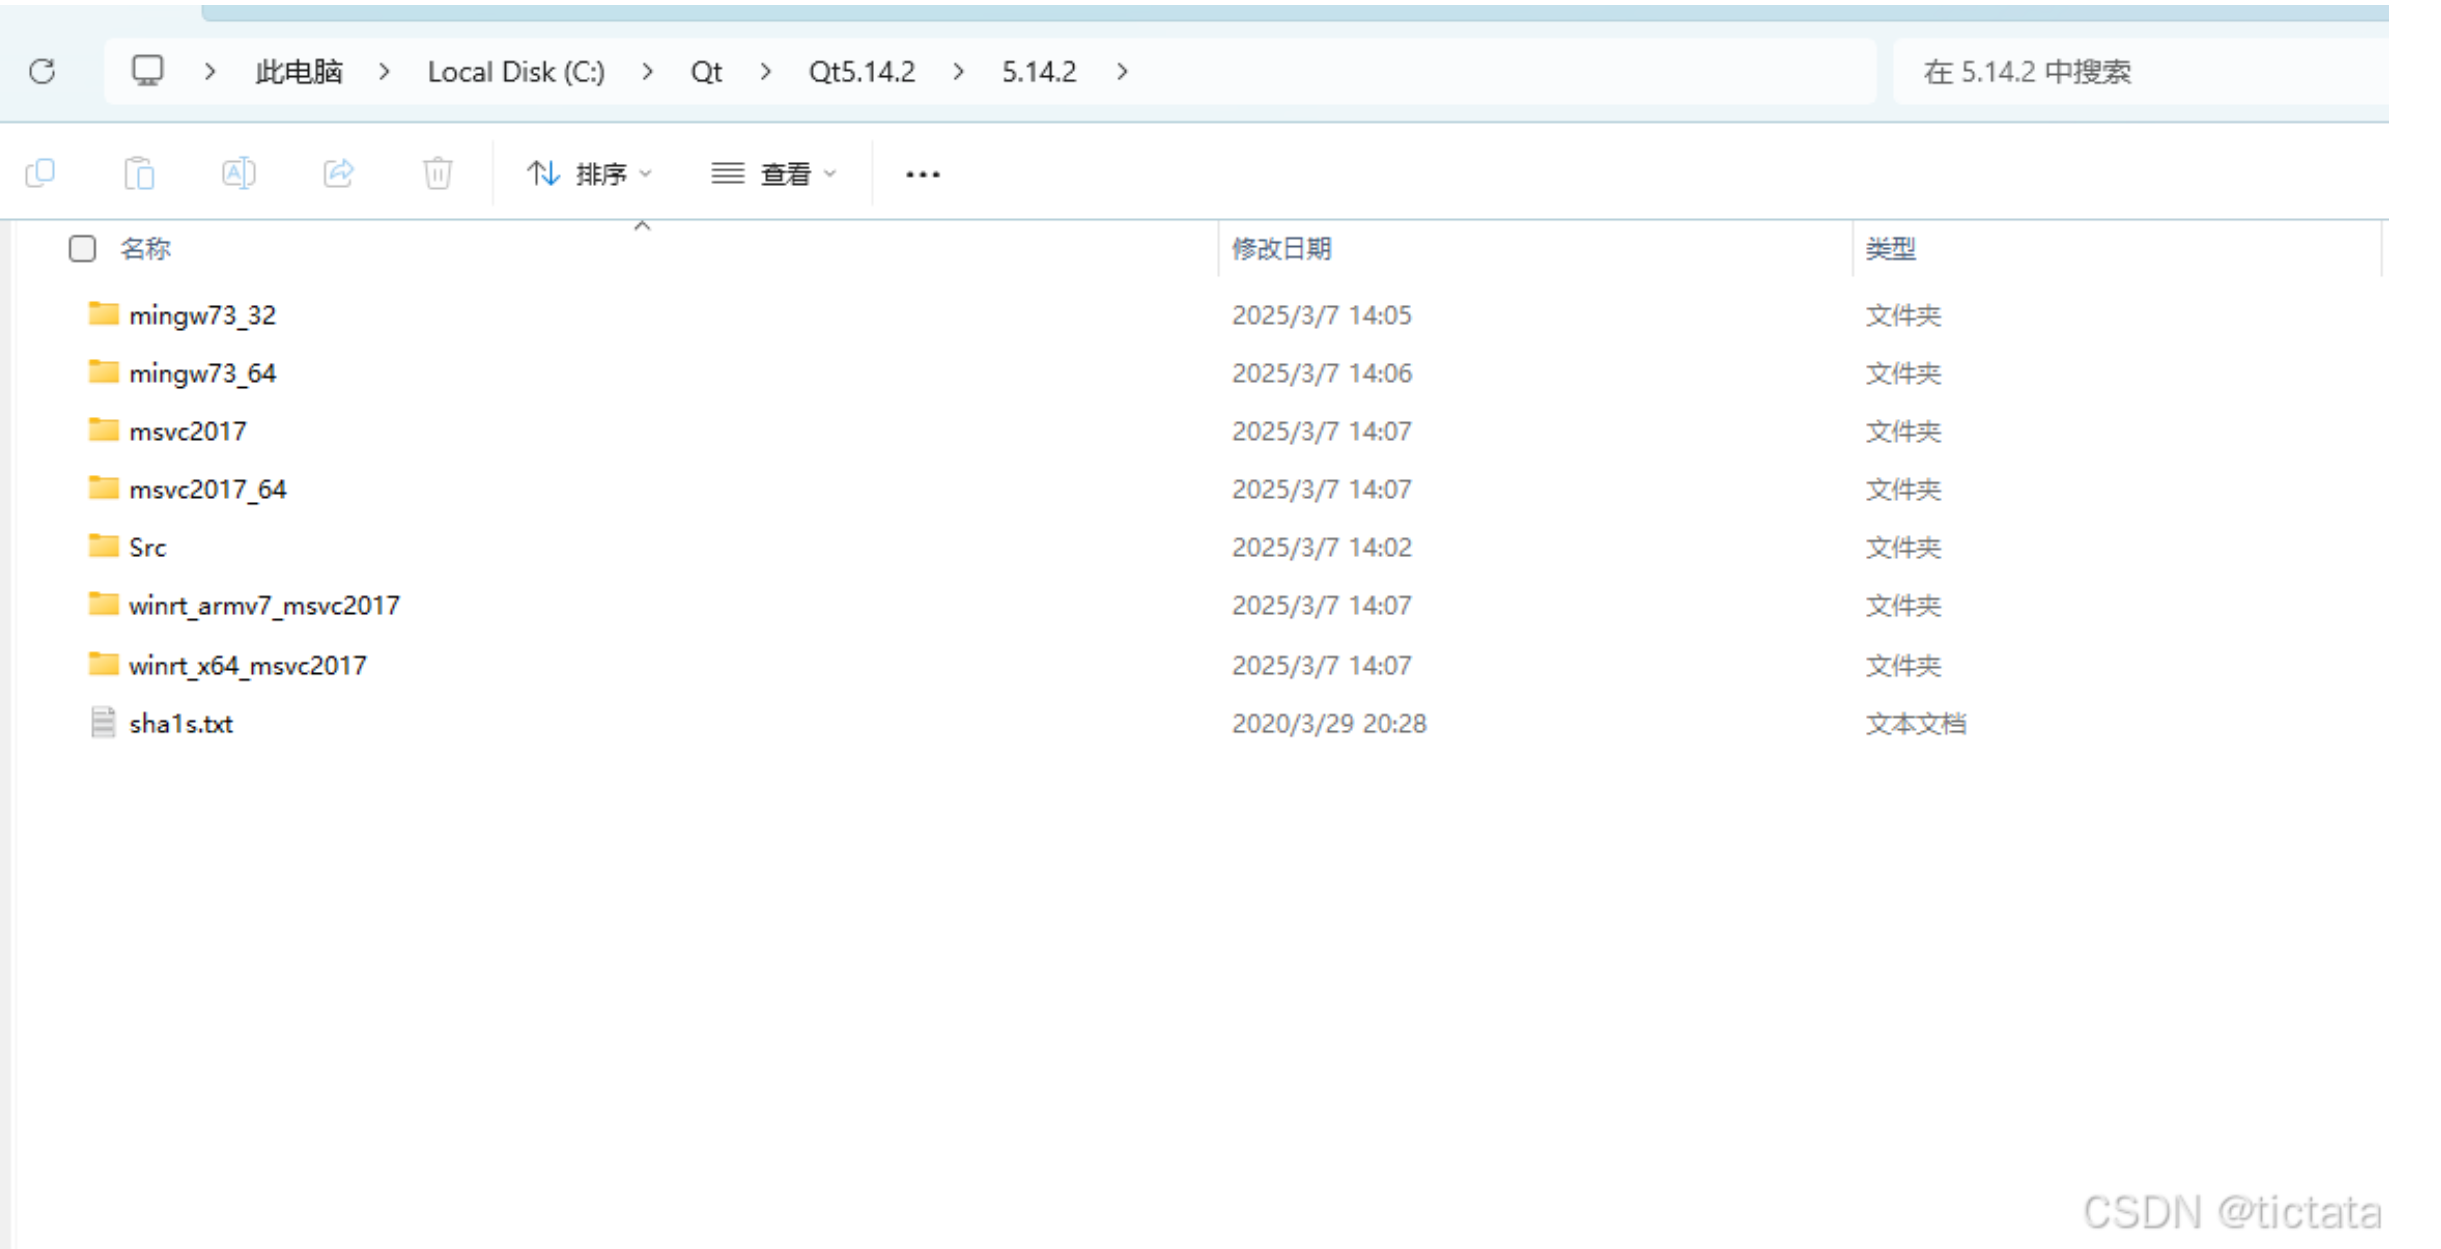Click the share icon in toolbar
2441x1249 pixels.
point(339,174)
